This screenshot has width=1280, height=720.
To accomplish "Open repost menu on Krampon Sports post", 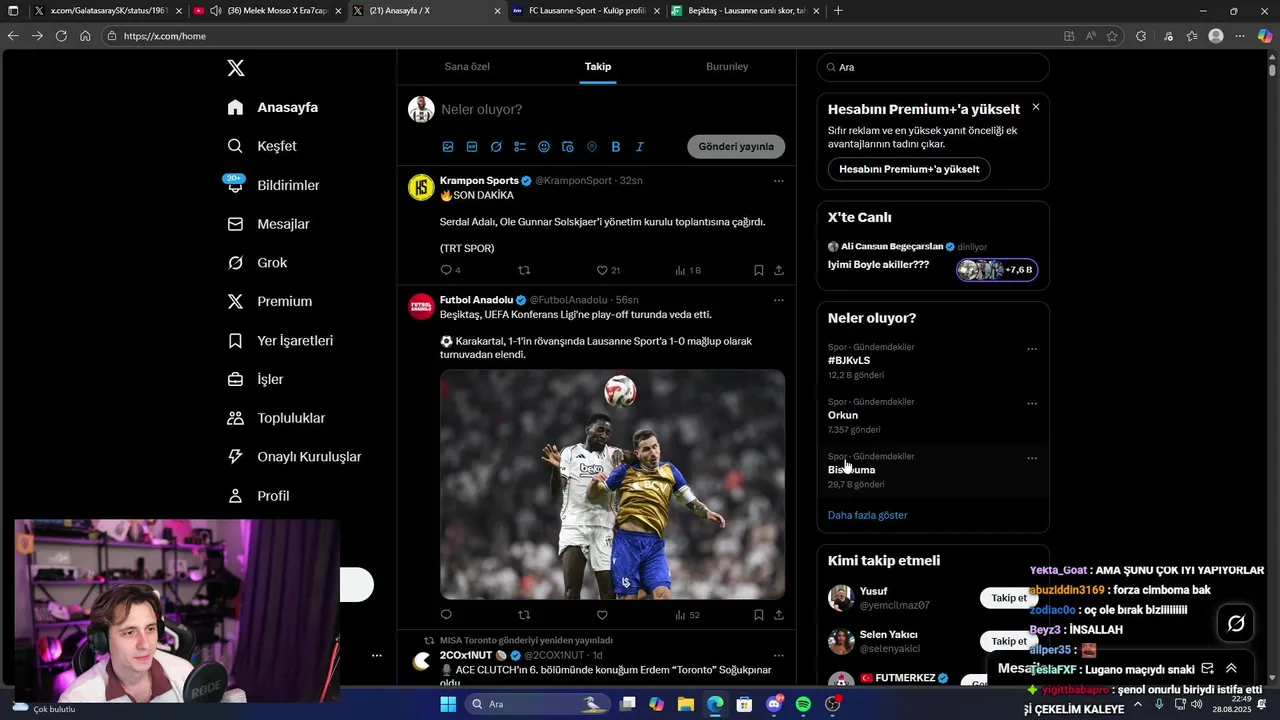I will click(x=524, y=270).
